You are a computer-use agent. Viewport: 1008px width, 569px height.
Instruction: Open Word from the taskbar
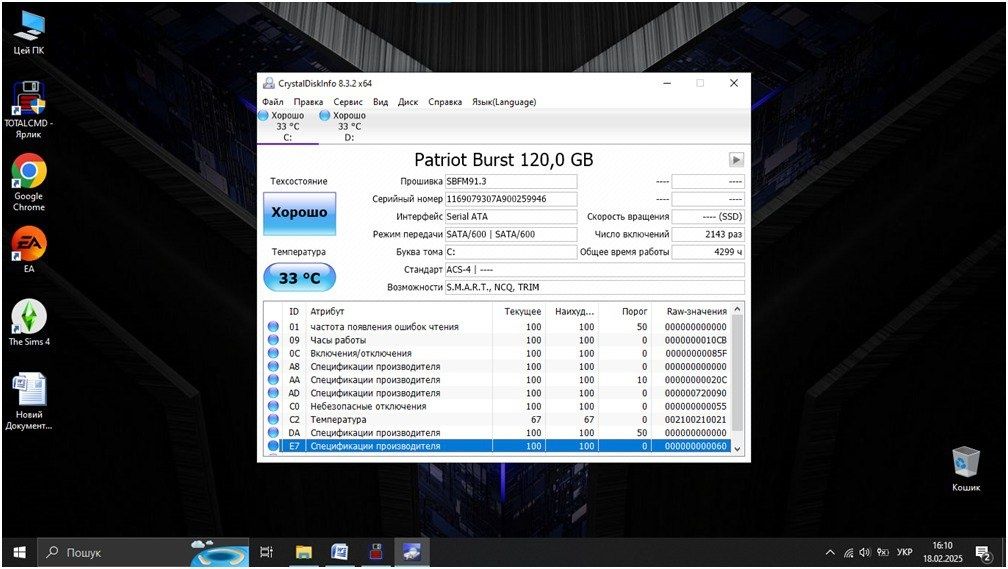[x=339, y=552]
